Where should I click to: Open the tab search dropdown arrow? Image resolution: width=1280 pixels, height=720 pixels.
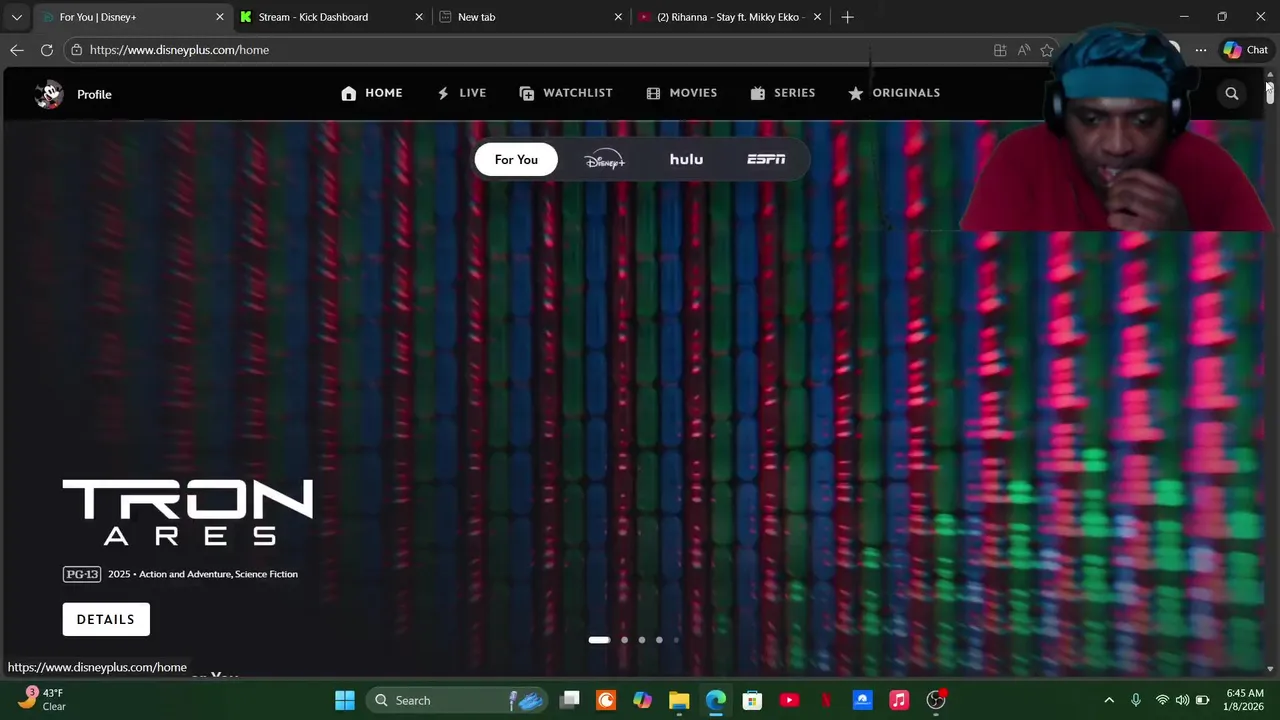(16, 17)
